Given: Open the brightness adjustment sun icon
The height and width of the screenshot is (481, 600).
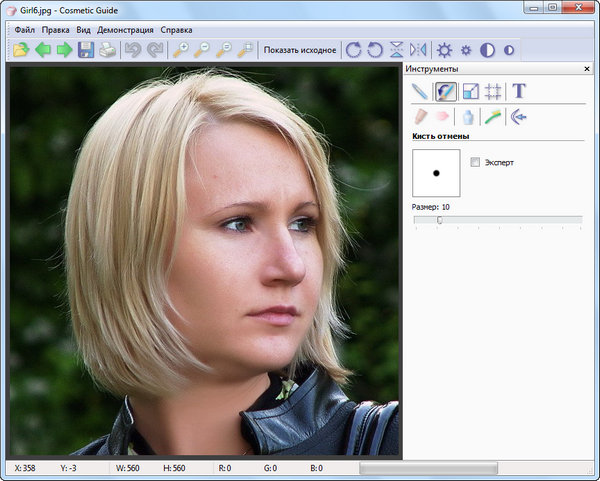Looking at the screenshot, I should [444, 50].
